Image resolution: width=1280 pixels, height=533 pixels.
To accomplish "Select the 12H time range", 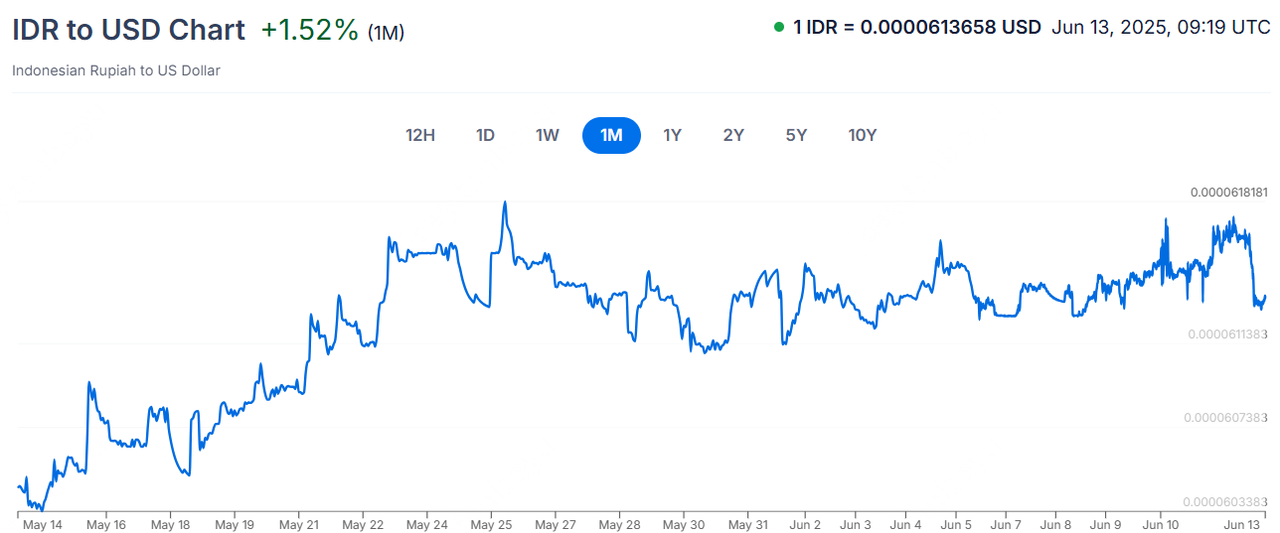I will coord(420,135).
